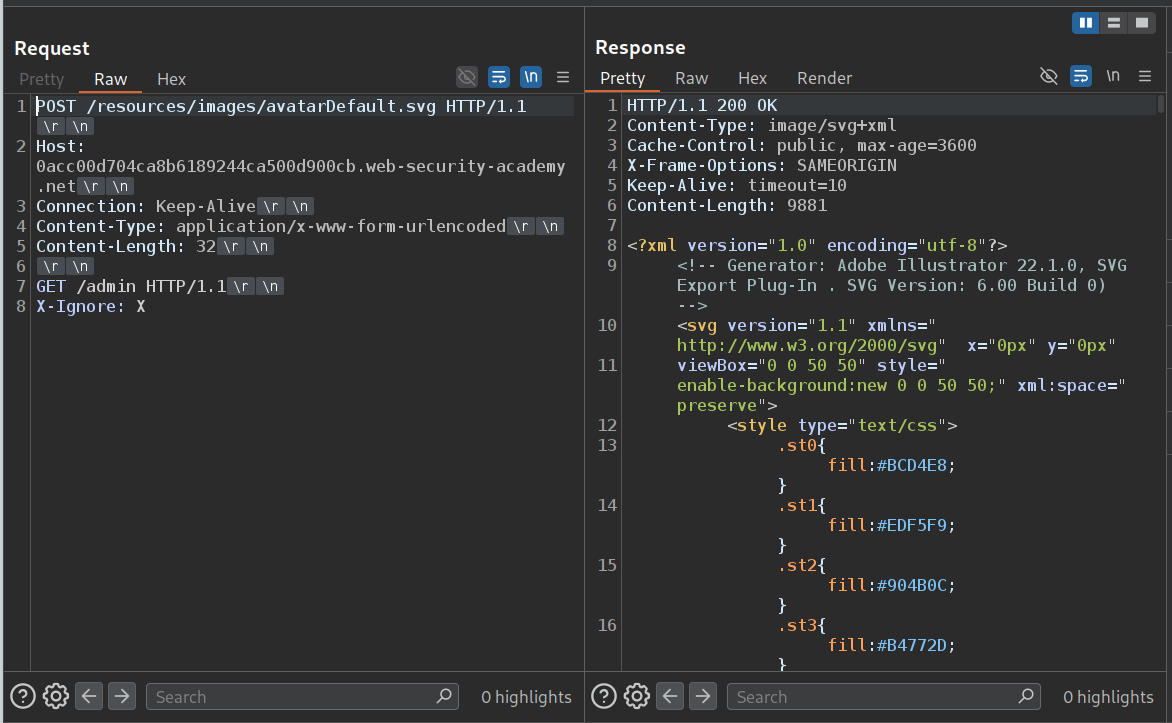
Task: Toggle Request hidden-items eye icon
Action: (466, 77)
